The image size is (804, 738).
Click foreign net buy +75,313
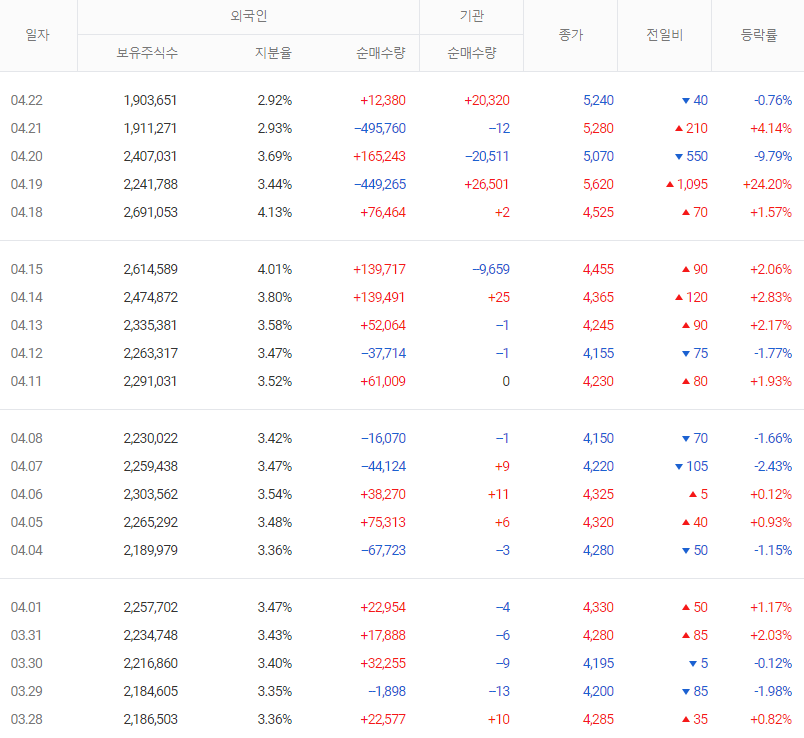pyautogui.click(x=383, y=523)
